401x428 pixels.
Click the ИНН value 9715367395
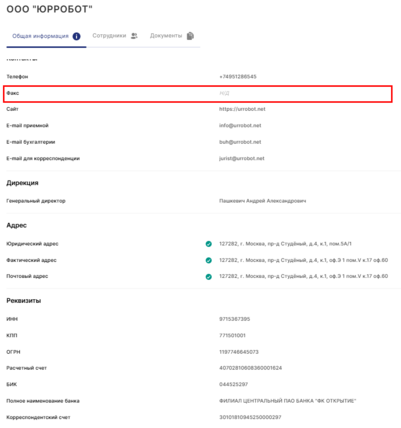234,319
